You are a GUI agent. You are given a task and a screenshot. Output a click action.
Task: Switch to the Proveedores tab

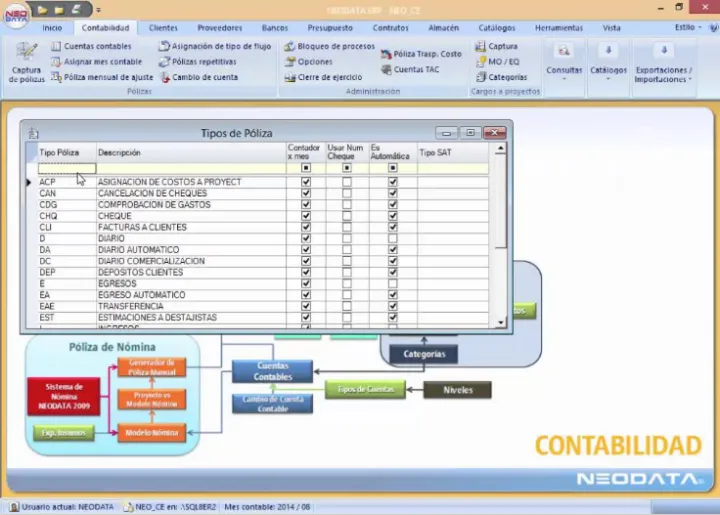pos(219,28)
